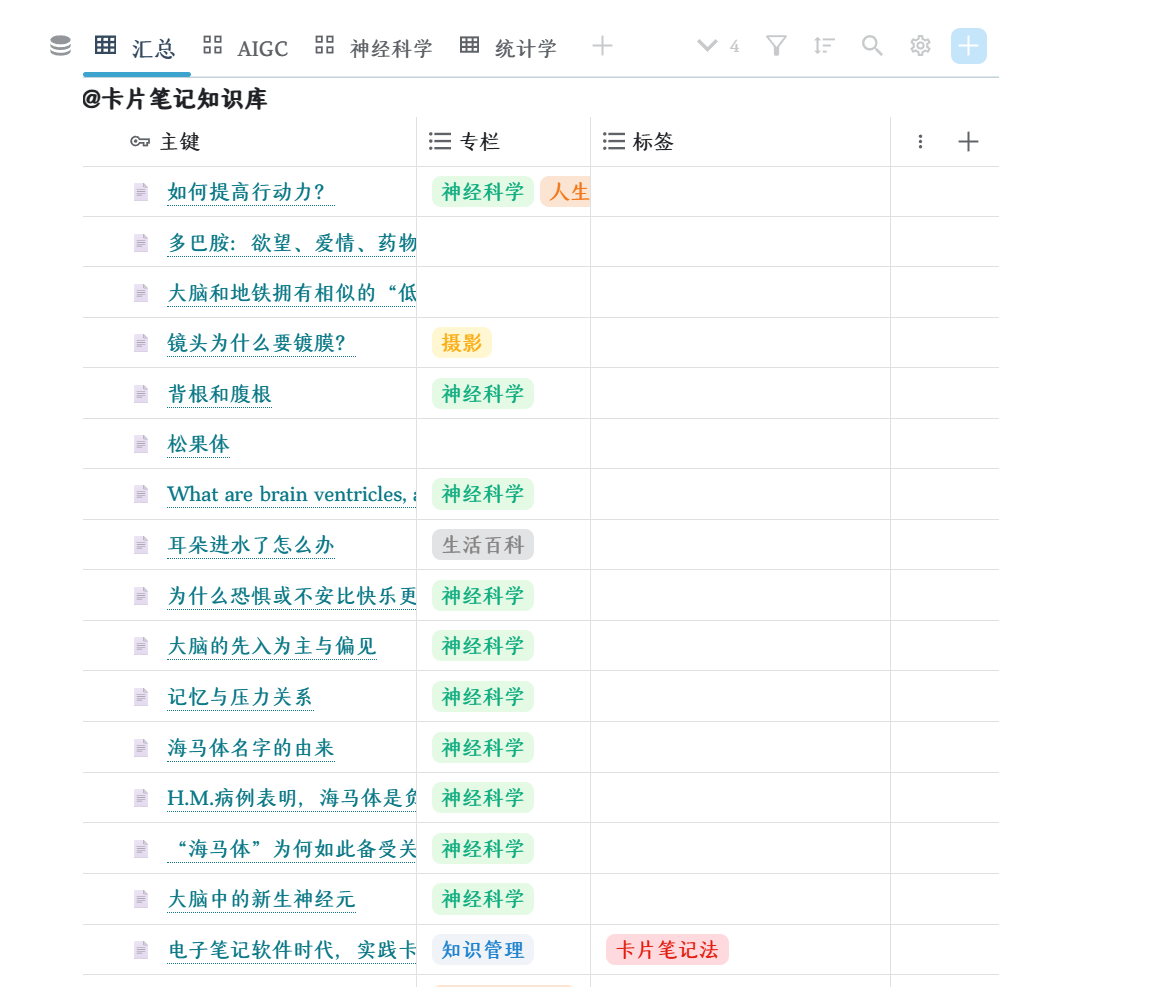The image size is (1156, 987).
Task: Select the green 神经科学 tag on 背根和腹根 row
Action: pos(482,393)
